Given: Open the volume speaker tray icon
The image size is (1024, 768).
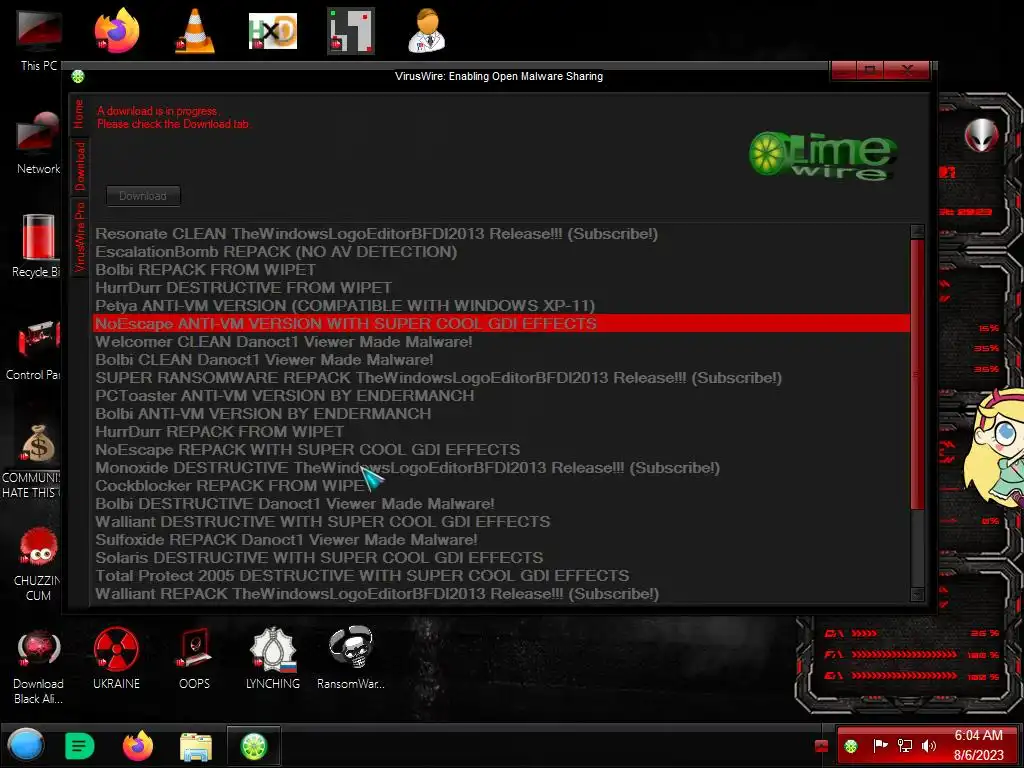Looking at the screenshot, I should pos(928,746).
